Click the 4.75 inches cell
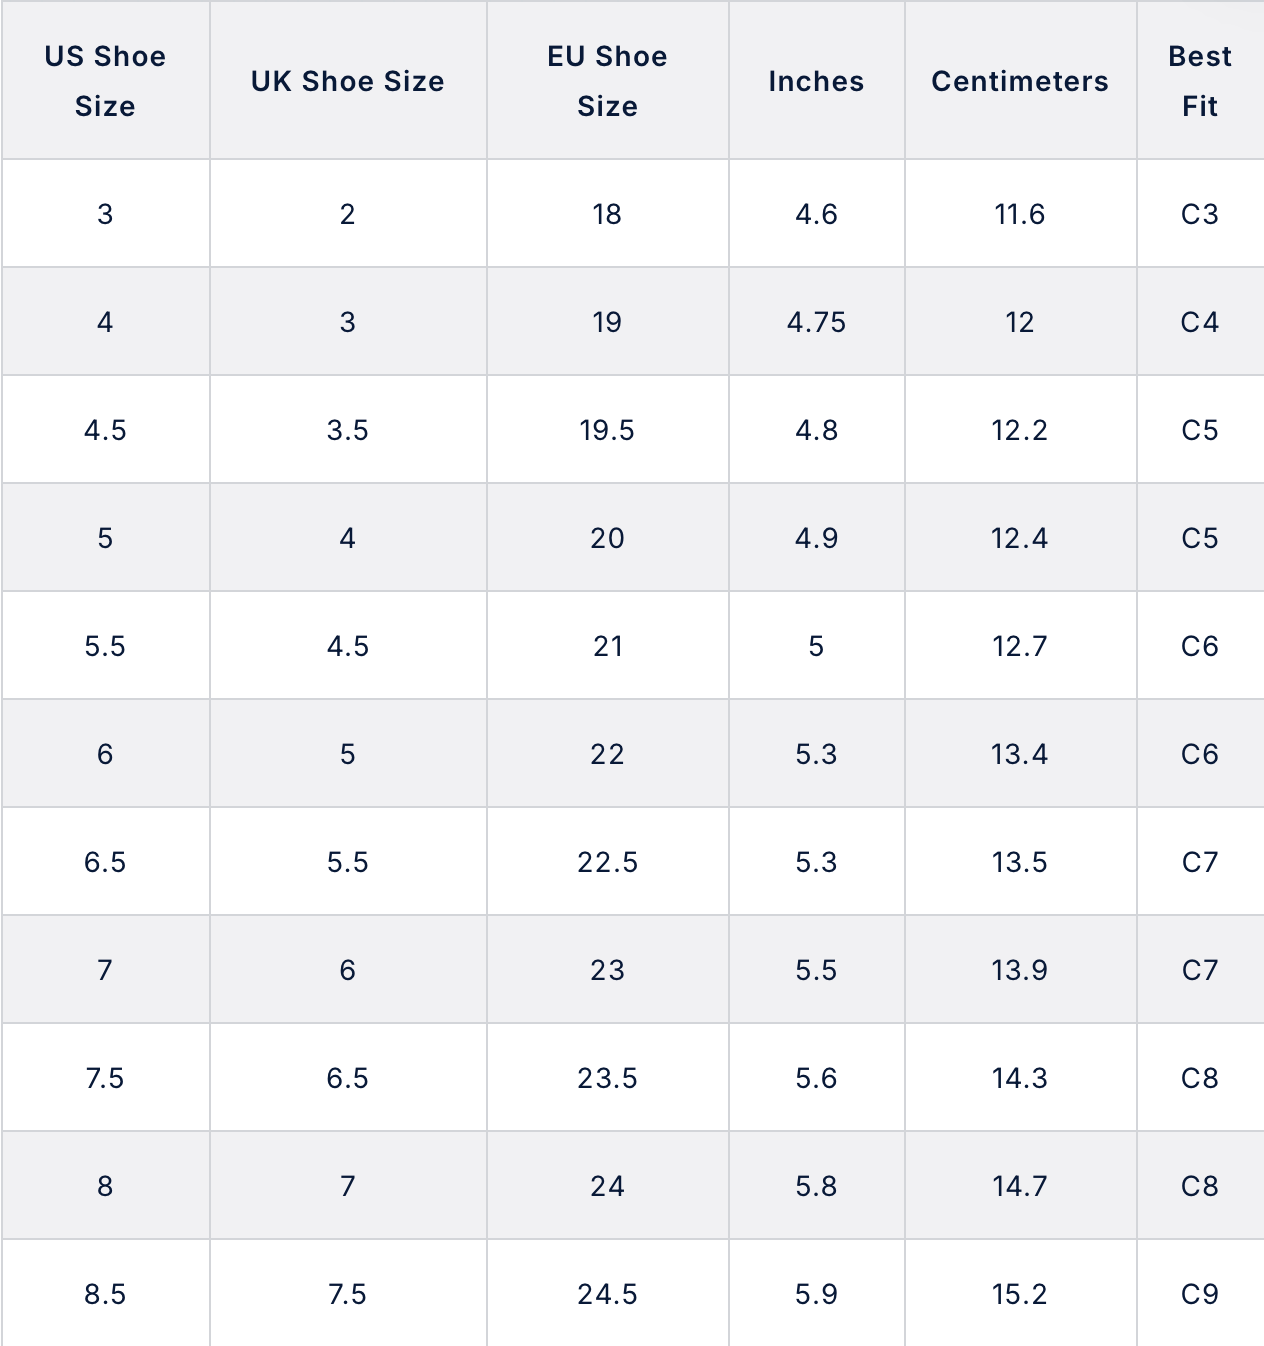This screenshot has width=1264, height=1346. (x=817, y=321)
